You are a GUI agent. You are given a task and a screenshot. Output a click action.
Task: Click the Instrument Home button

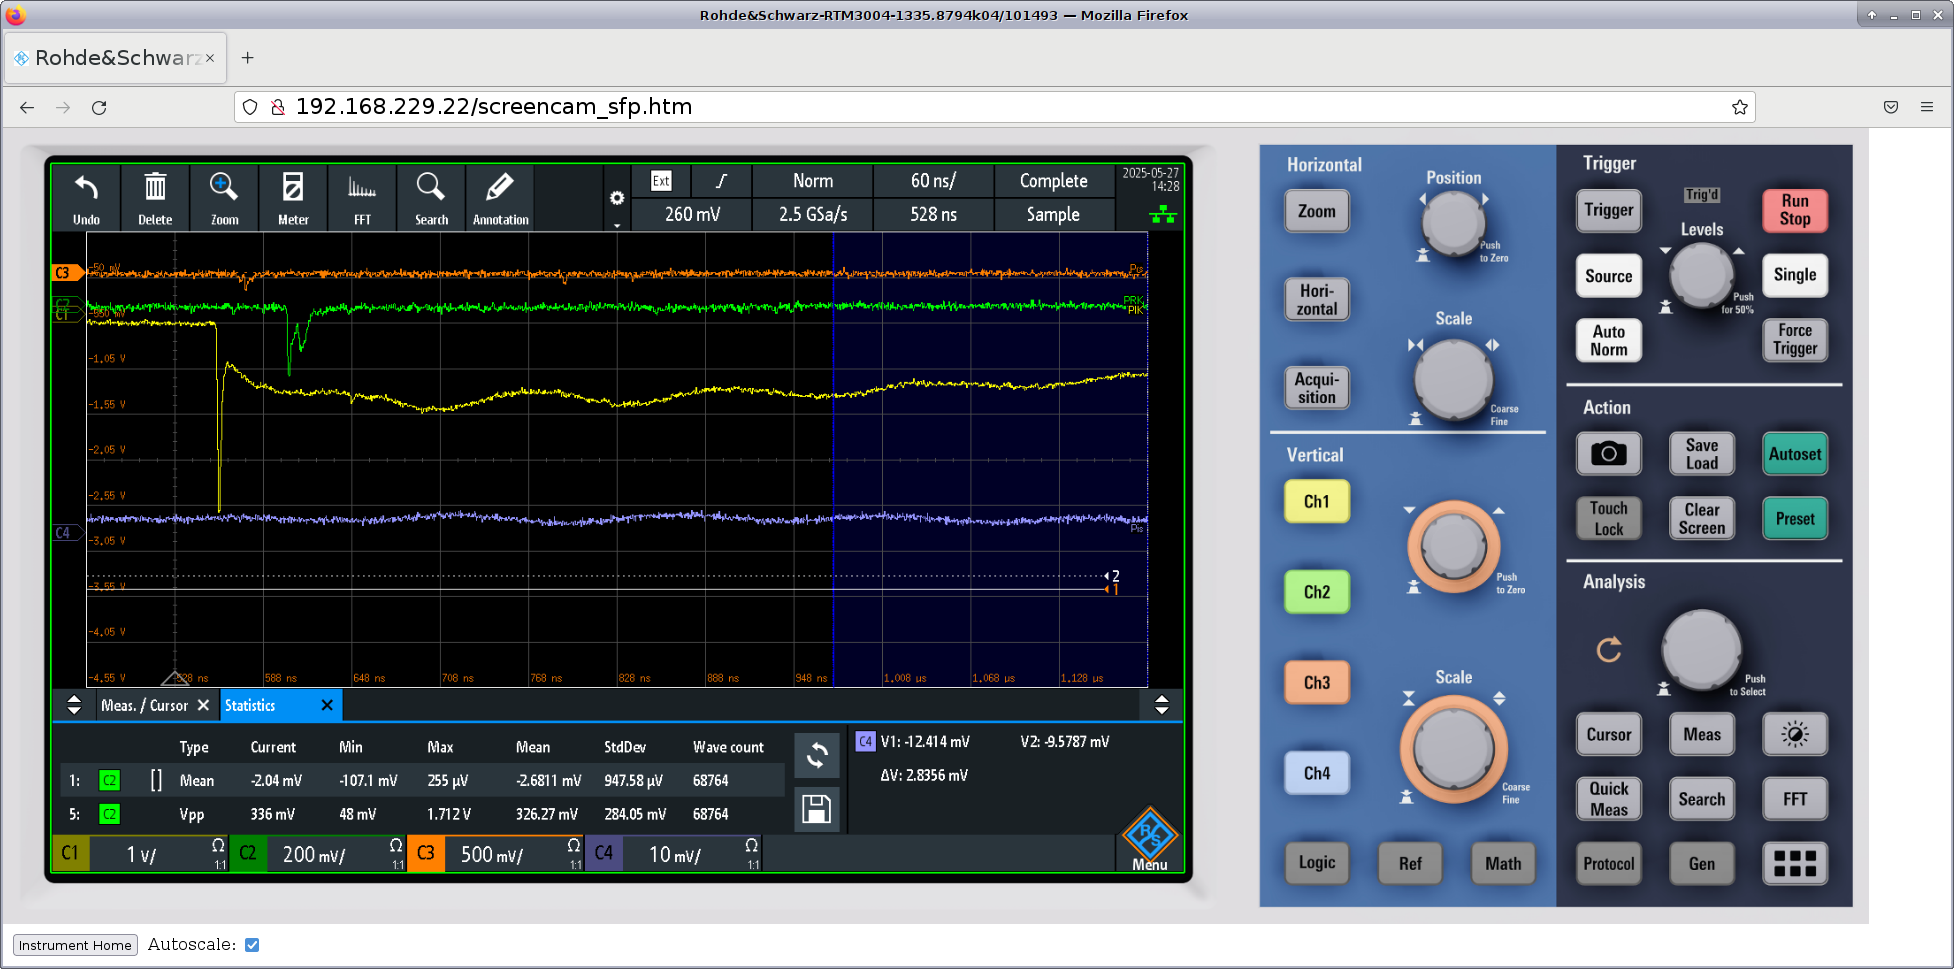pyautogui.click(x=75, y=945)
